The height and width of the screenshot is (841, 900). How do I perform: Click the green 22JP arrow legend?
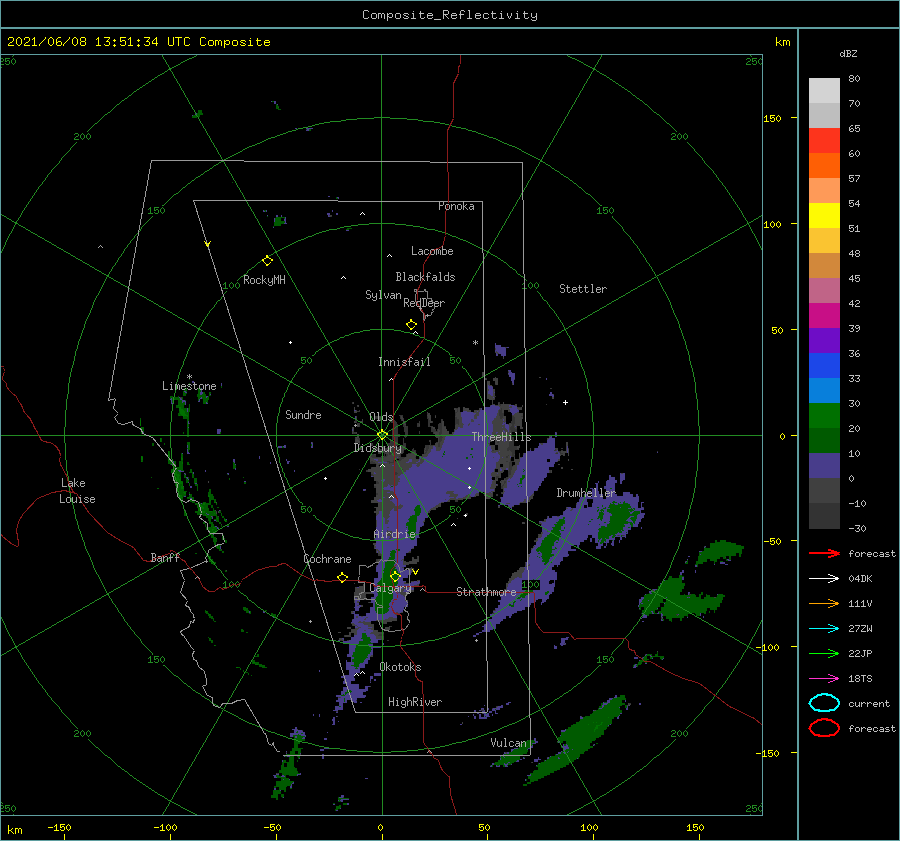[824, 653]
